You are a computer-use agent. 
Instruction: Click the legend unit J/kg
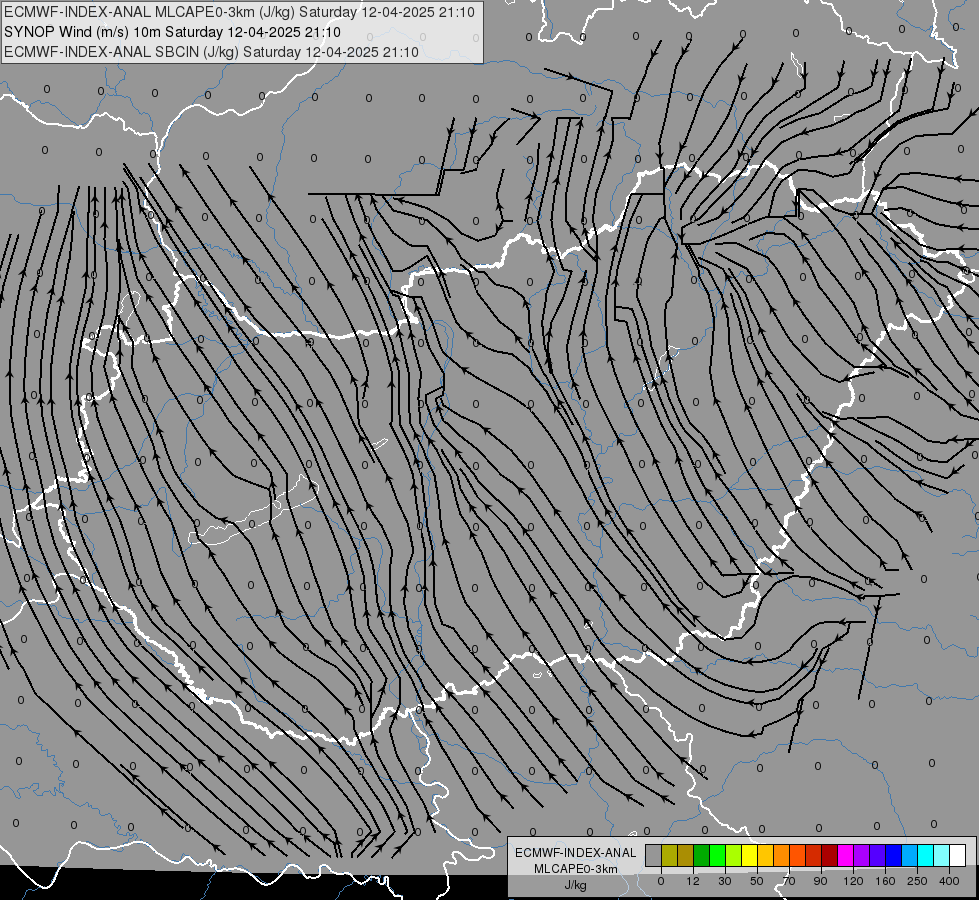pyautogui.click(x=575, y=885)
